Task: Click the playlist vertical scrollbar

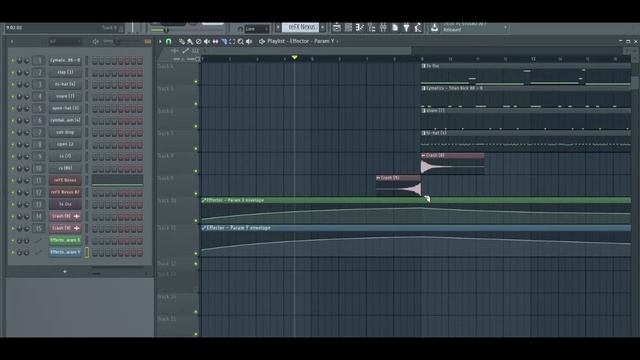Action: tap(635, 82)
